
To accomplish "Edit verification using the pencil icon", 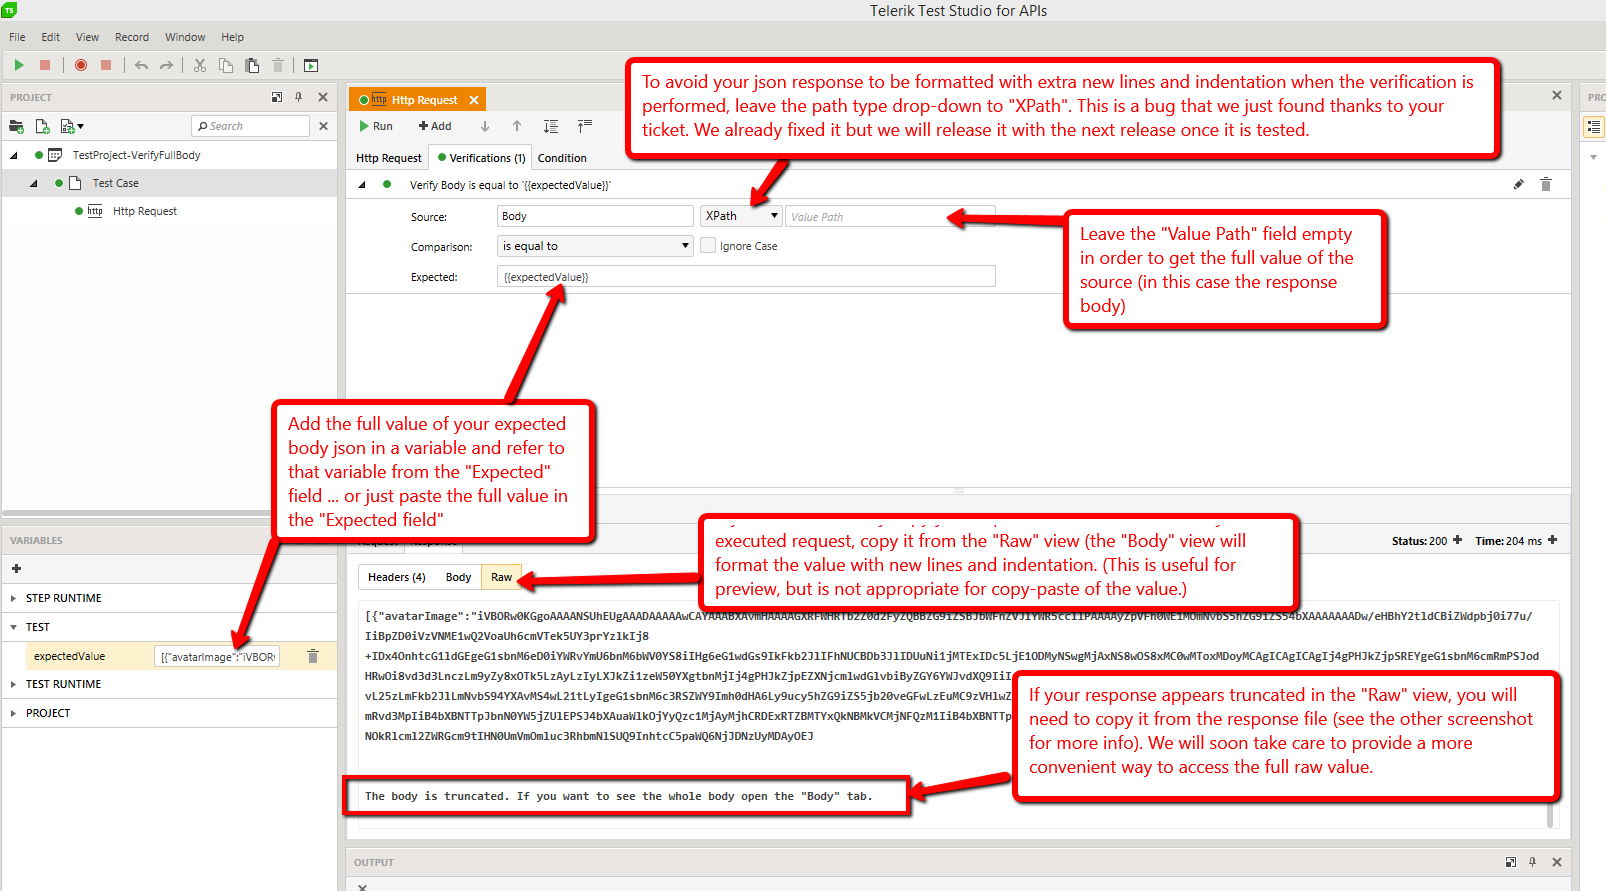I will [1518, 184].
